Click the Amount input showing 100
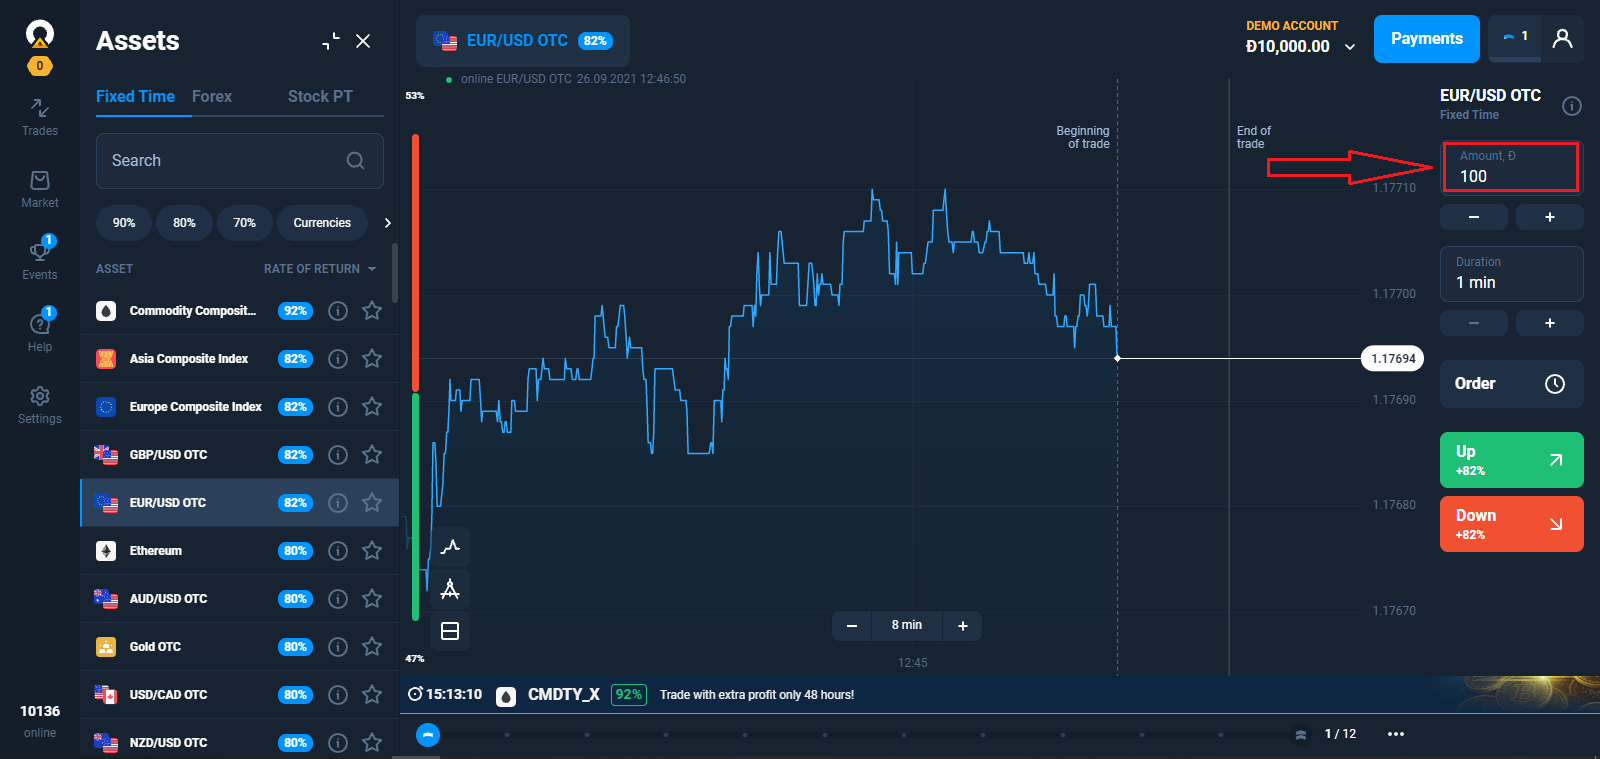 click(1510, 167)
